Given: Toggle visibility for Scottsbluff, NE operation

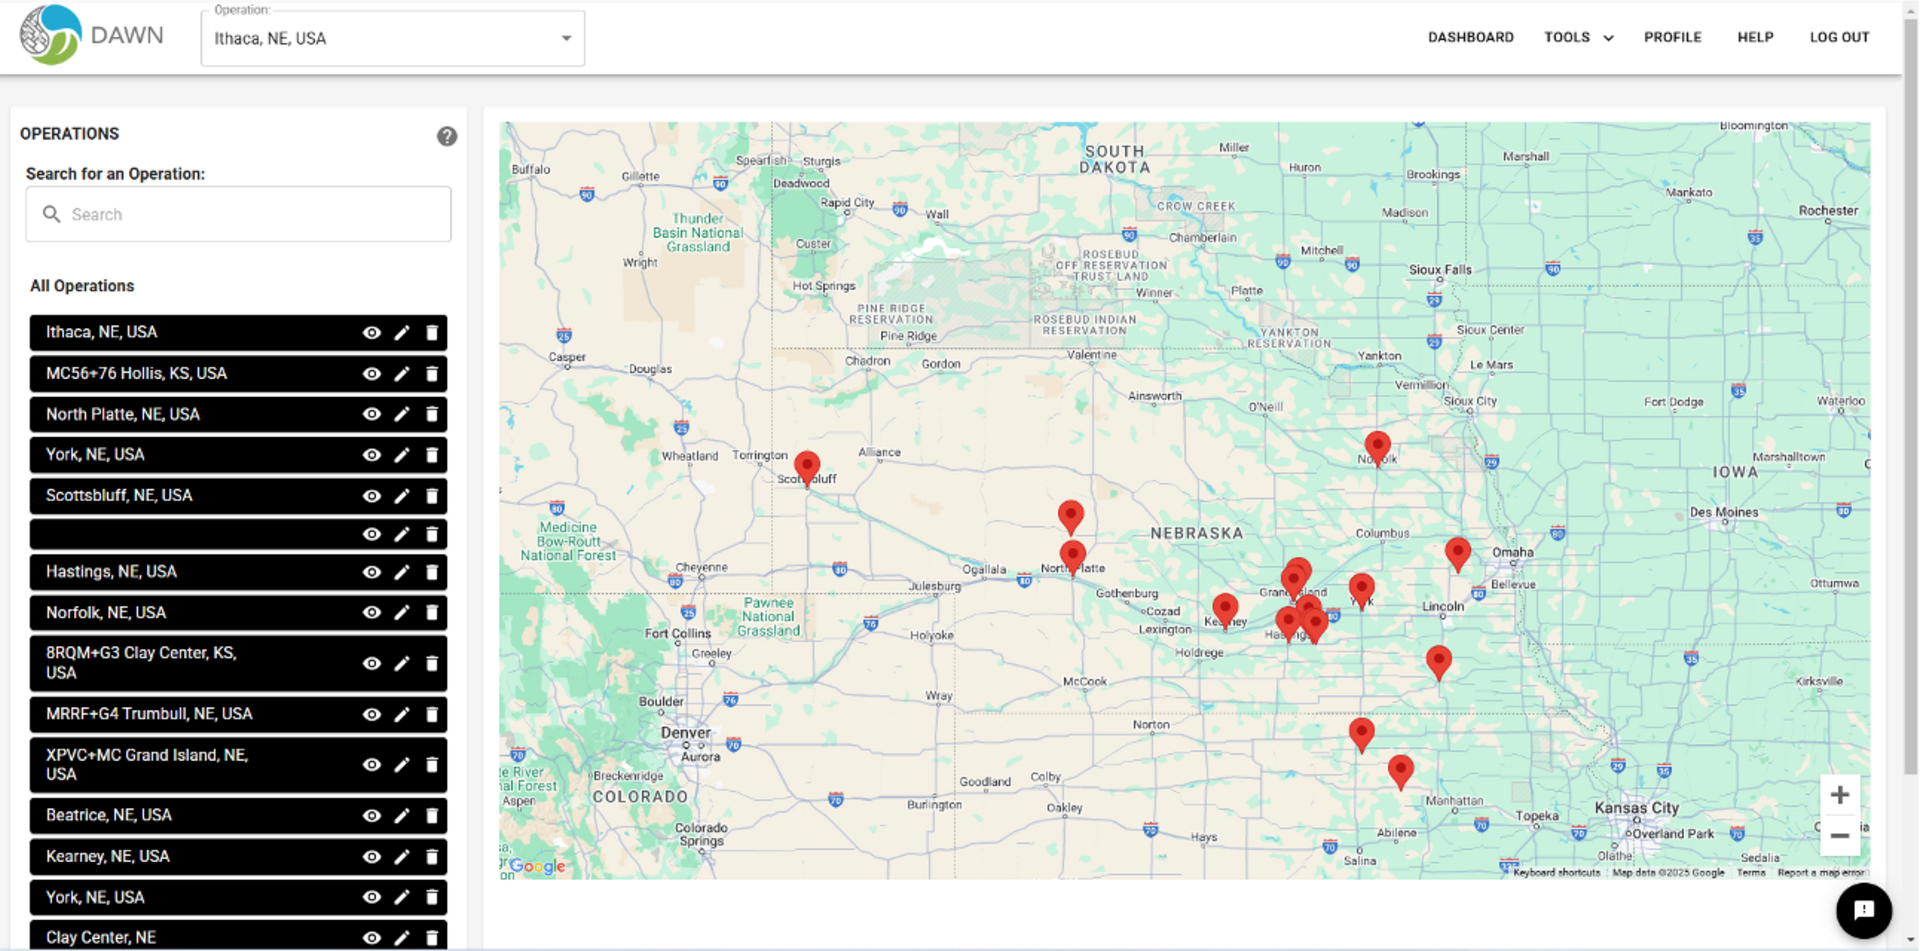Looking at the screenshot, I should [x=371, y=495].
